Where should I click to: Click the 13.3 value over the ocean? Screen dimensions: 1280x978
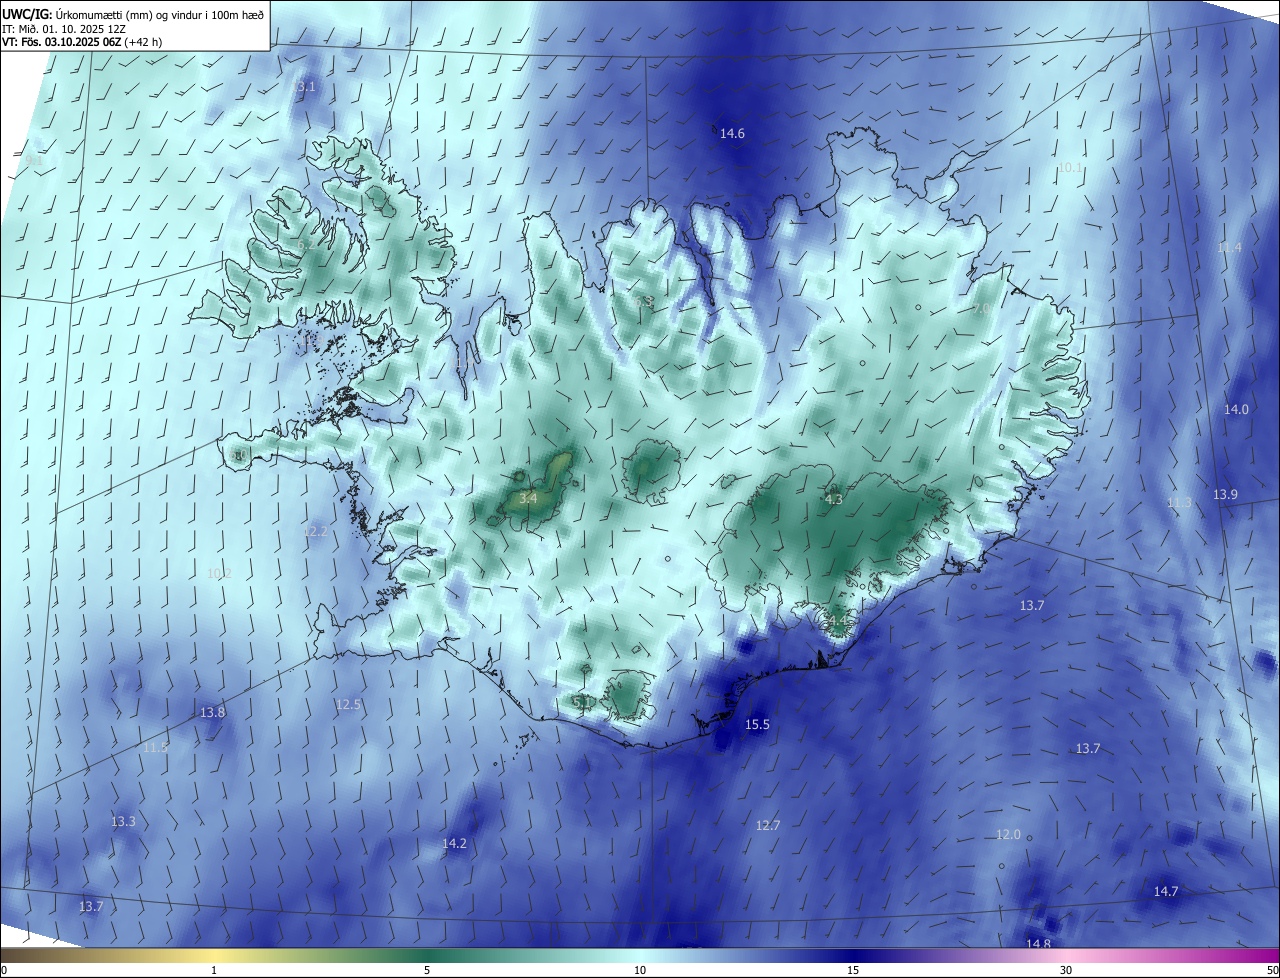tap(123, 821)
